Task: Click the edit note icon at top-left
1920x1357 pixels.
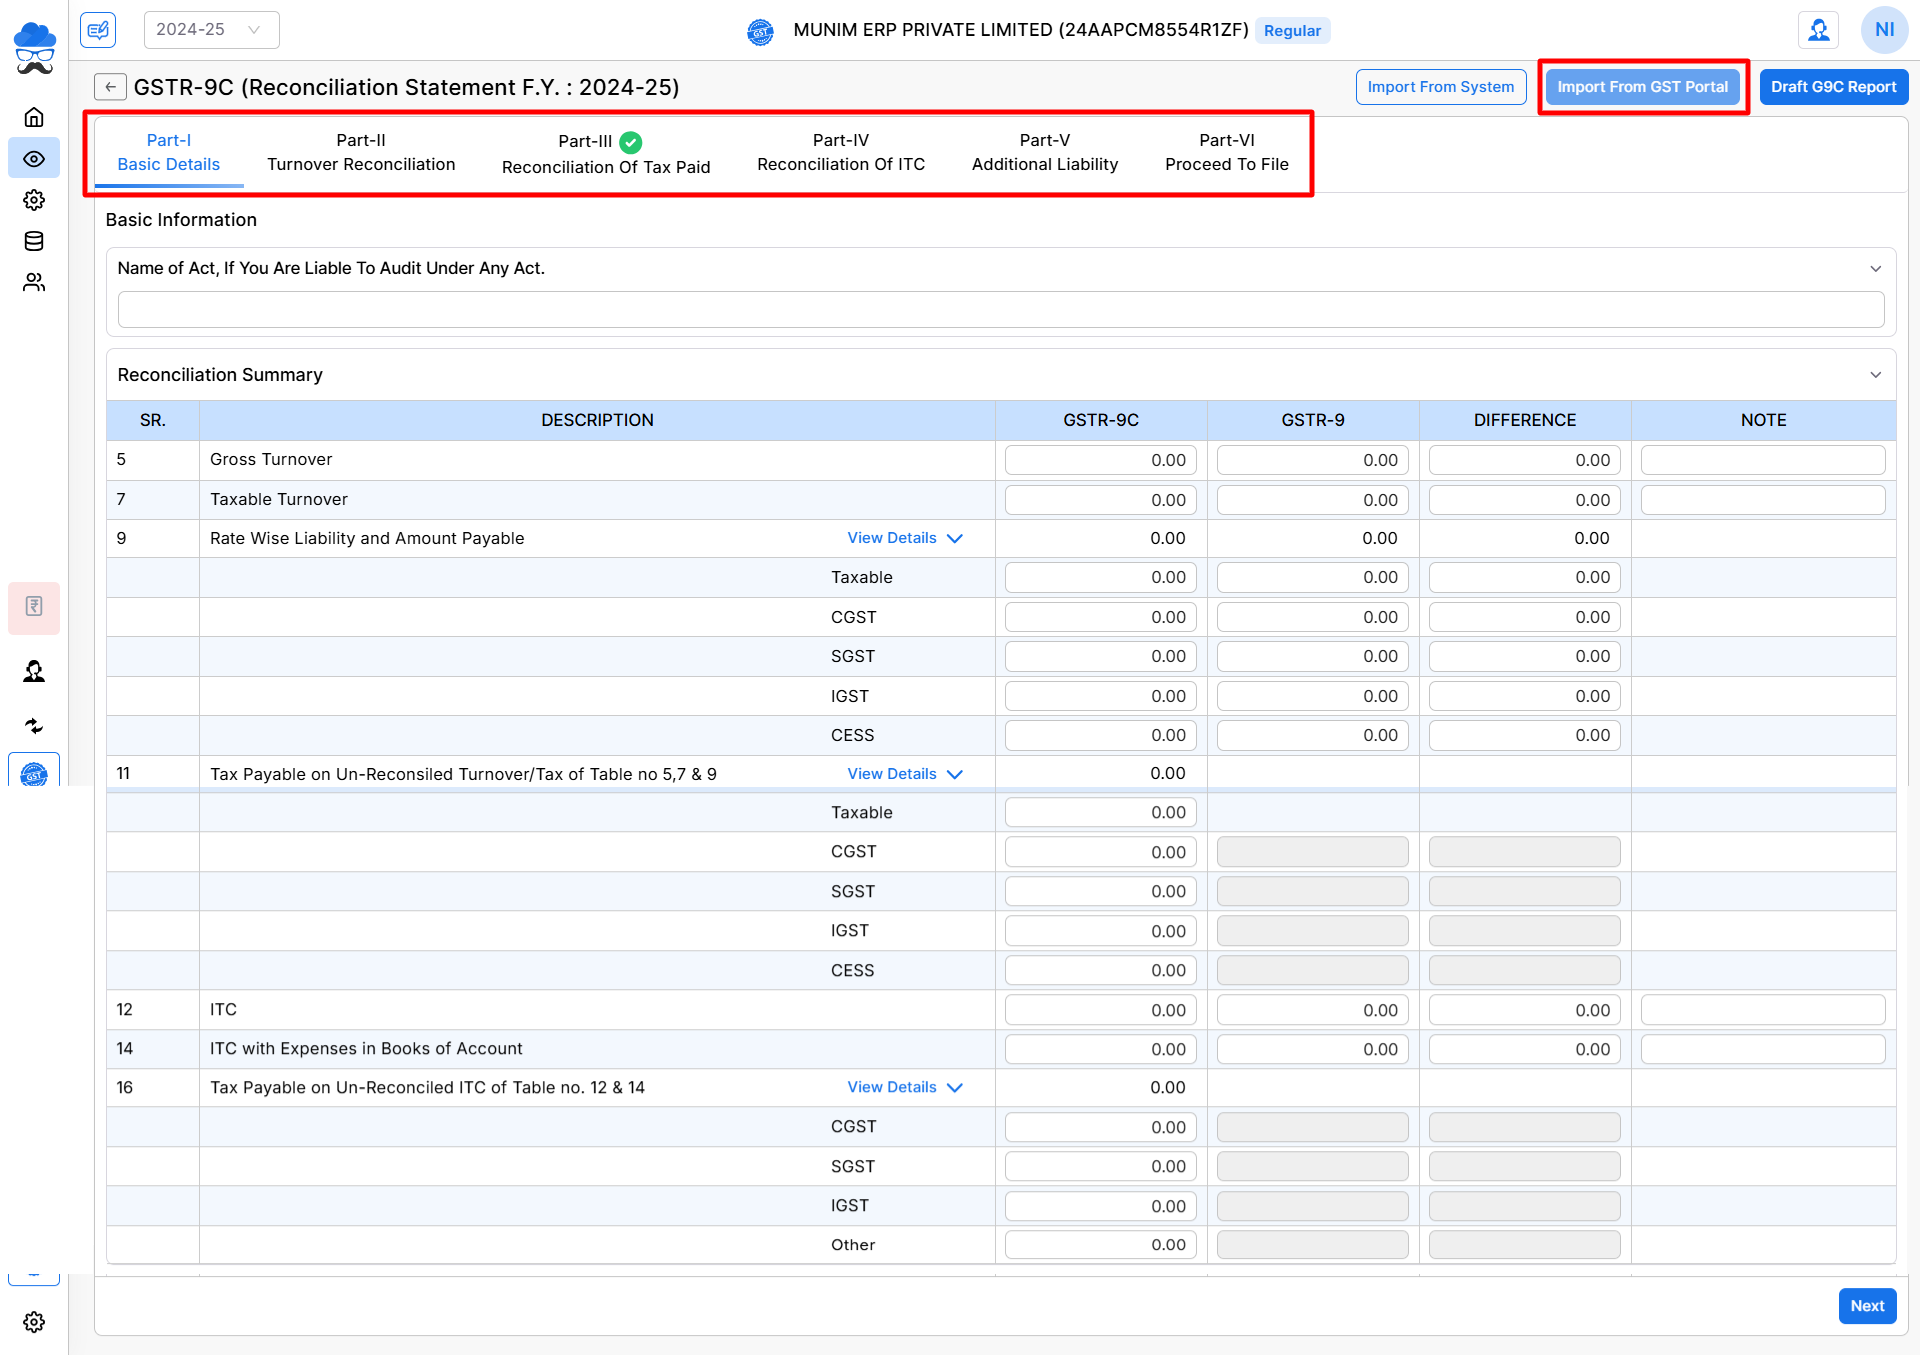Action: (x=98, y=30)
